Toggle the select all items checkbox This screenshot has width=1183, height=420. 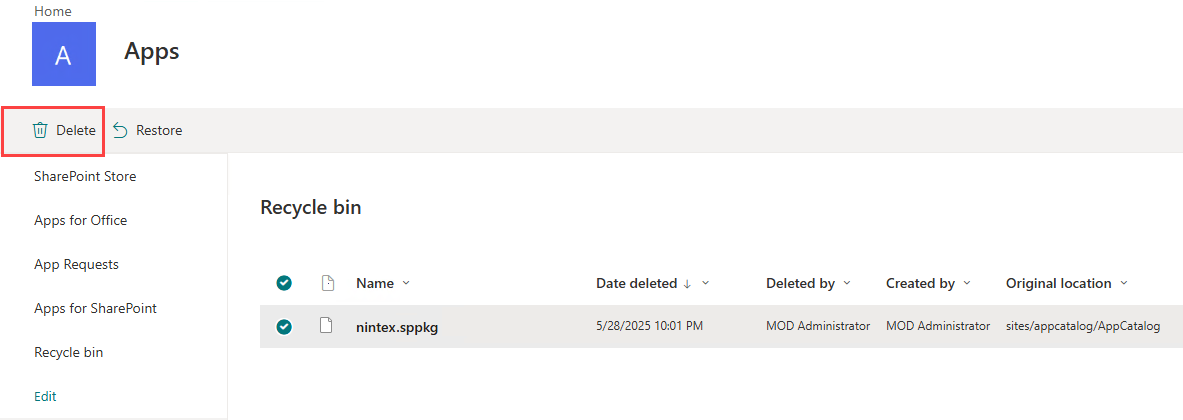click(x=284, y=283)
